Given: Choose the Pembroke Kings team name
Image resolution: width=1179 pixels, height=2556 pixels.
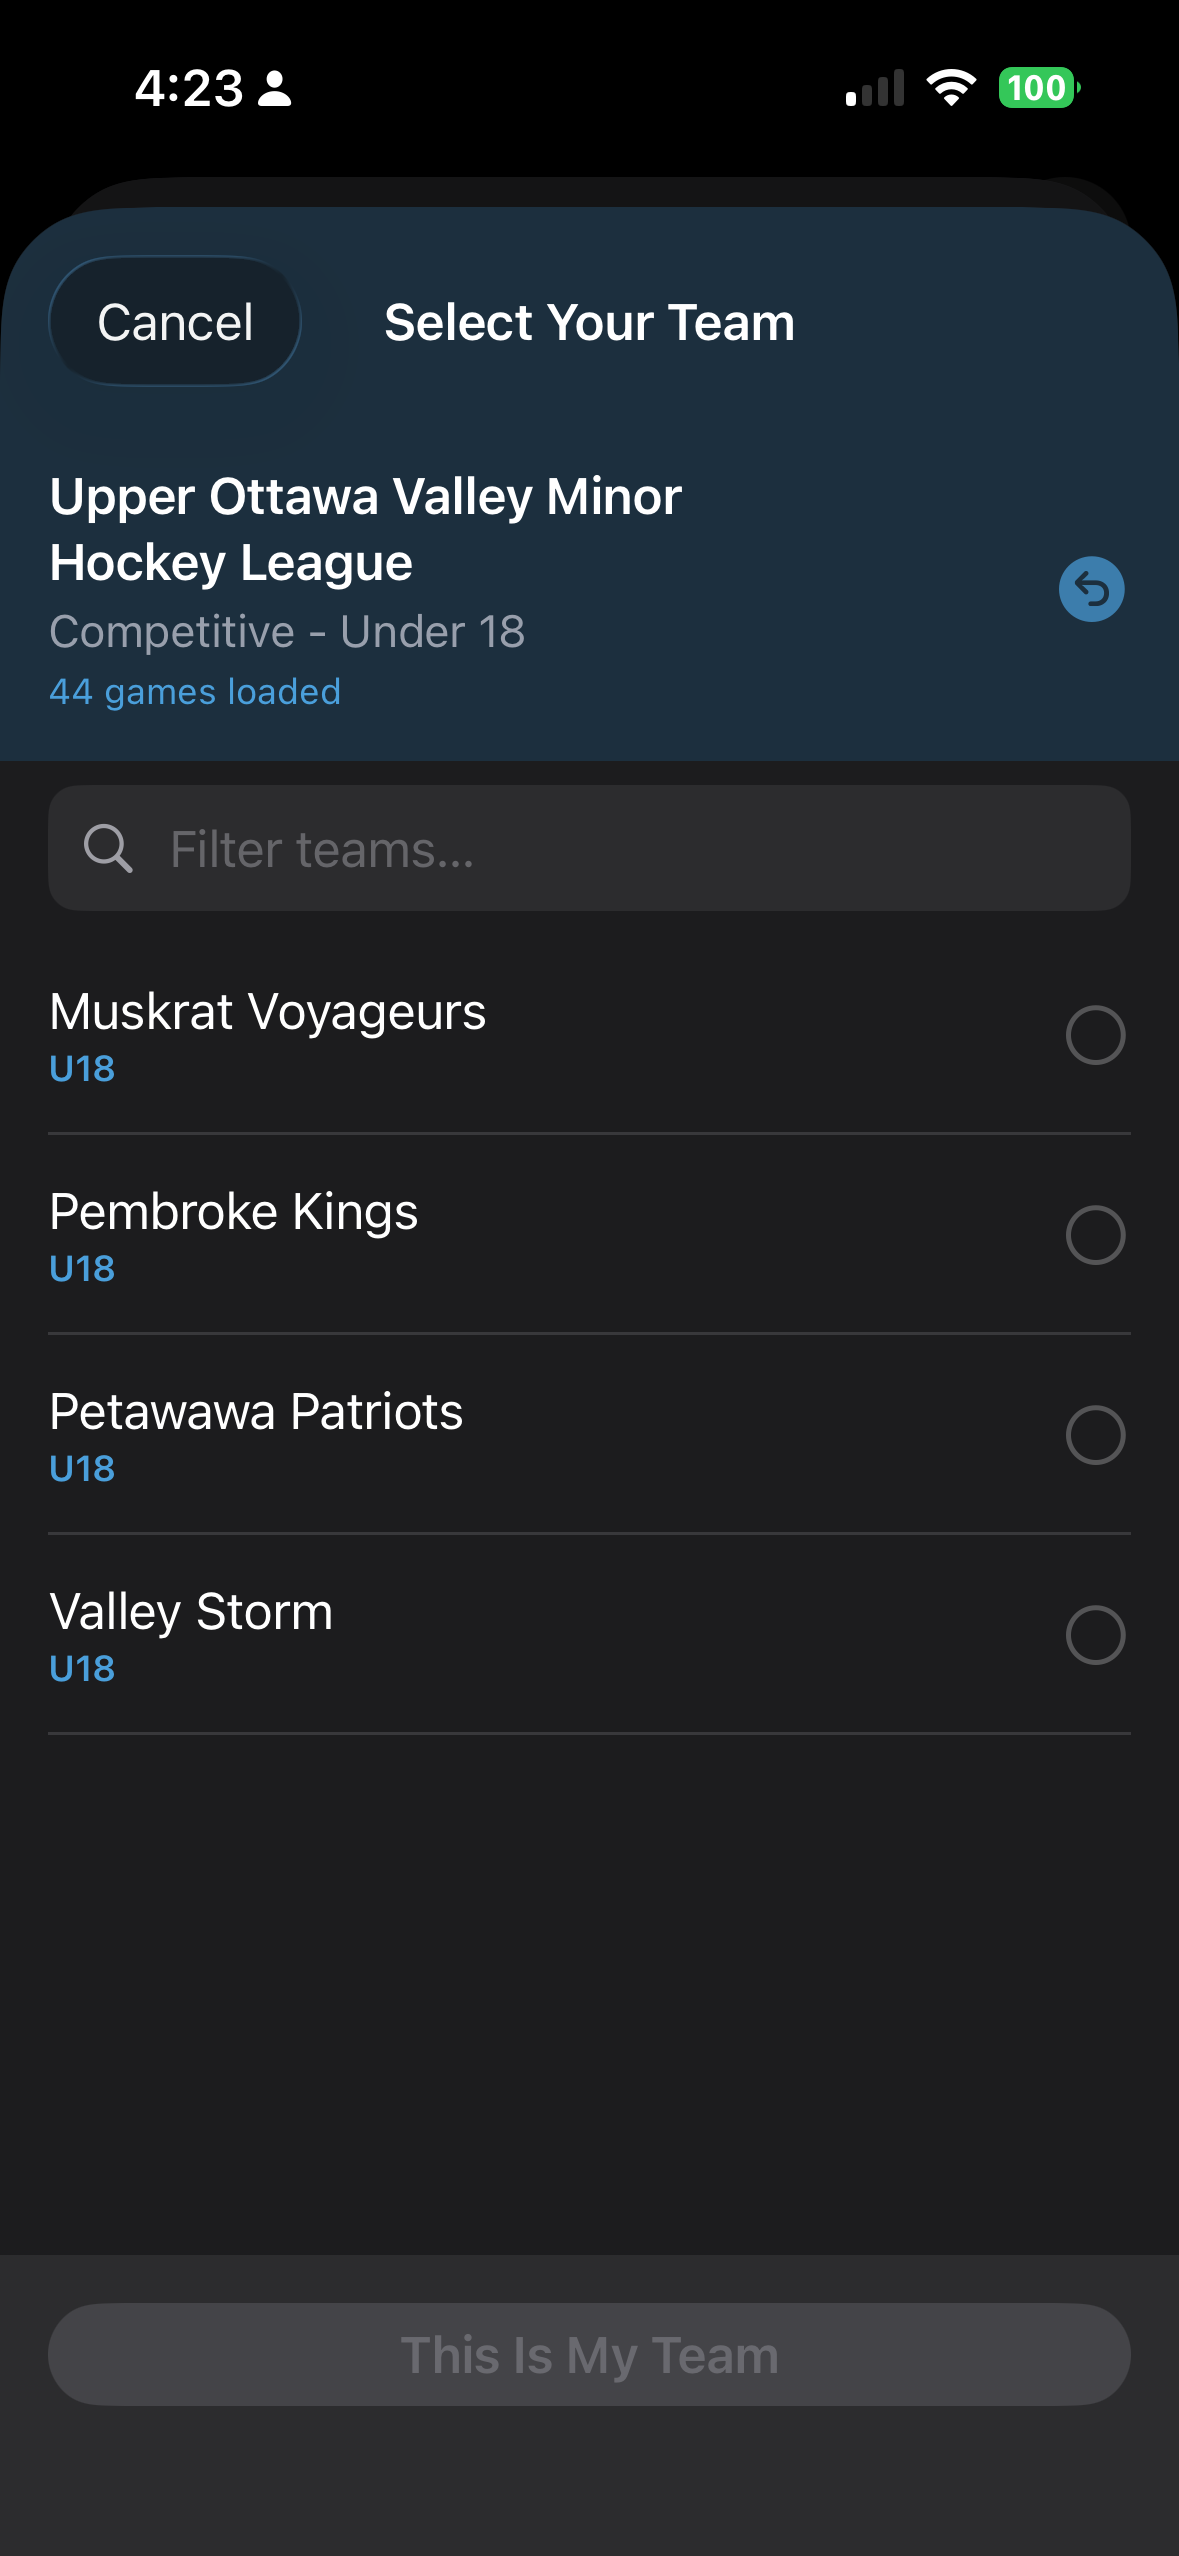Looking at the screenshot, I should coord(234,1212).
